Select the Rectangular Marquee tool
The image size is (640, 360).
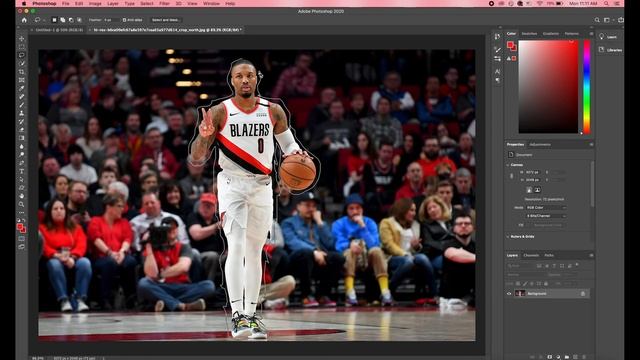[22, 47]
